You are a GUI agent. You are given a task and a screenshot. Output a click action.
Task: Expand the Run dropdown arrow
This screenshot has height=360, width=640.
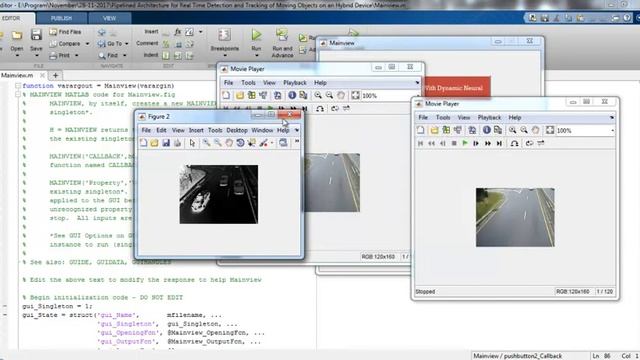(256, 56)
